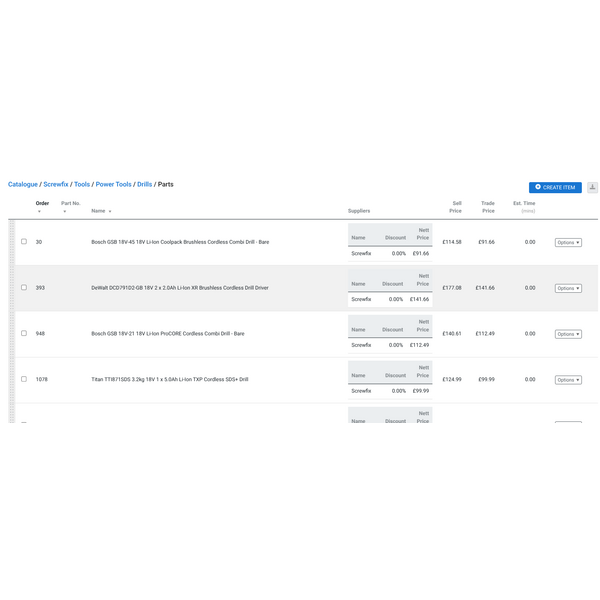The height and width of the screenshot is (600, 600).
Task: Open the Catalogue breadcrumb link
Action: (23, 184)
